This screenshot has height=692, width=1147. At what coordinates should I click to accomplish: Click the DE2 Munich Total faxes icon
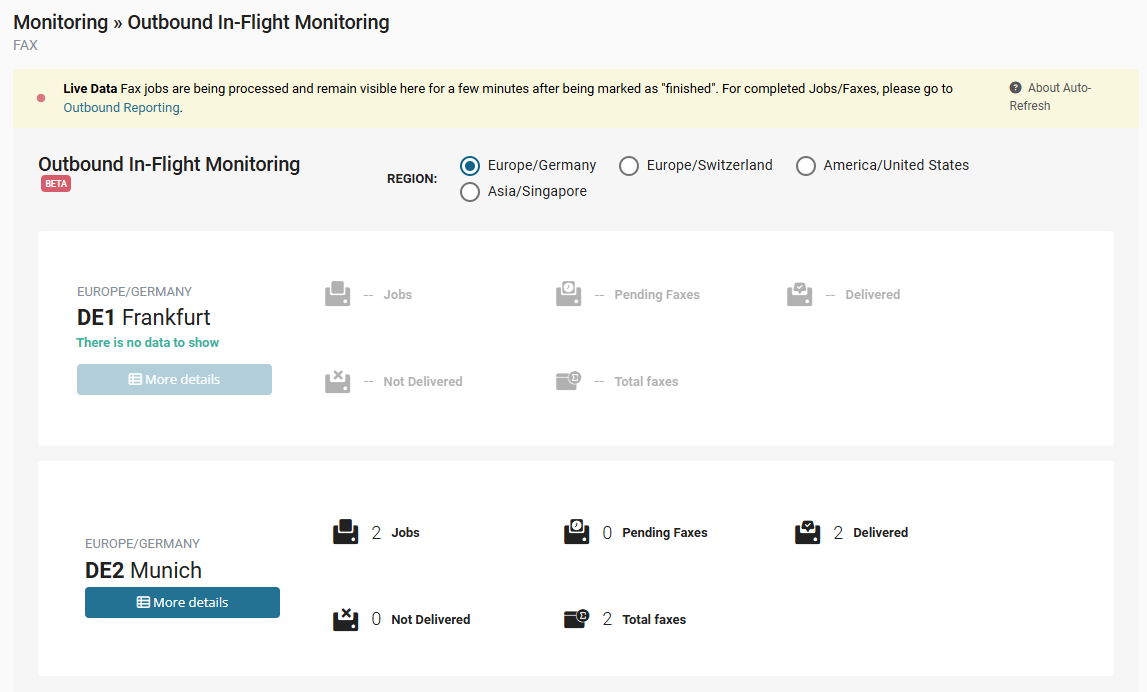tap(576, 619)
